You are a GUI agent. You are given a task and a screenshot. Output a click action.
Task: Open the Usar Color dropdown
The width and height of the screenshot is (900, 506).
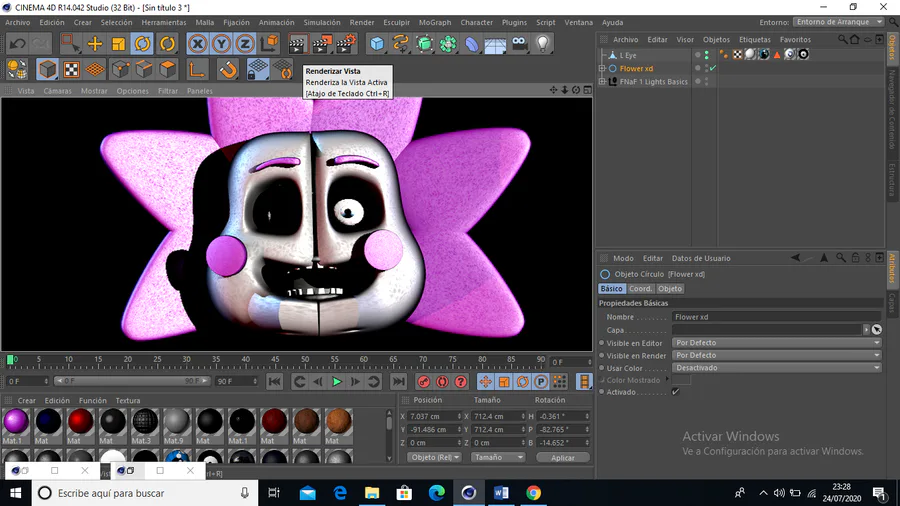[776, 367]
